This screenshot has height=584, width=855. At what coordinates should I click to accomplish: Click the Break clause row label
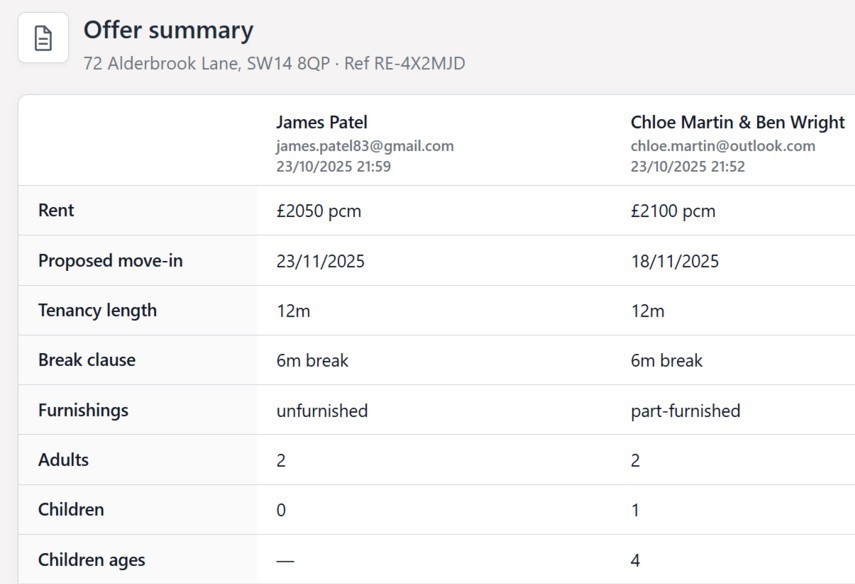pos(86,360)
